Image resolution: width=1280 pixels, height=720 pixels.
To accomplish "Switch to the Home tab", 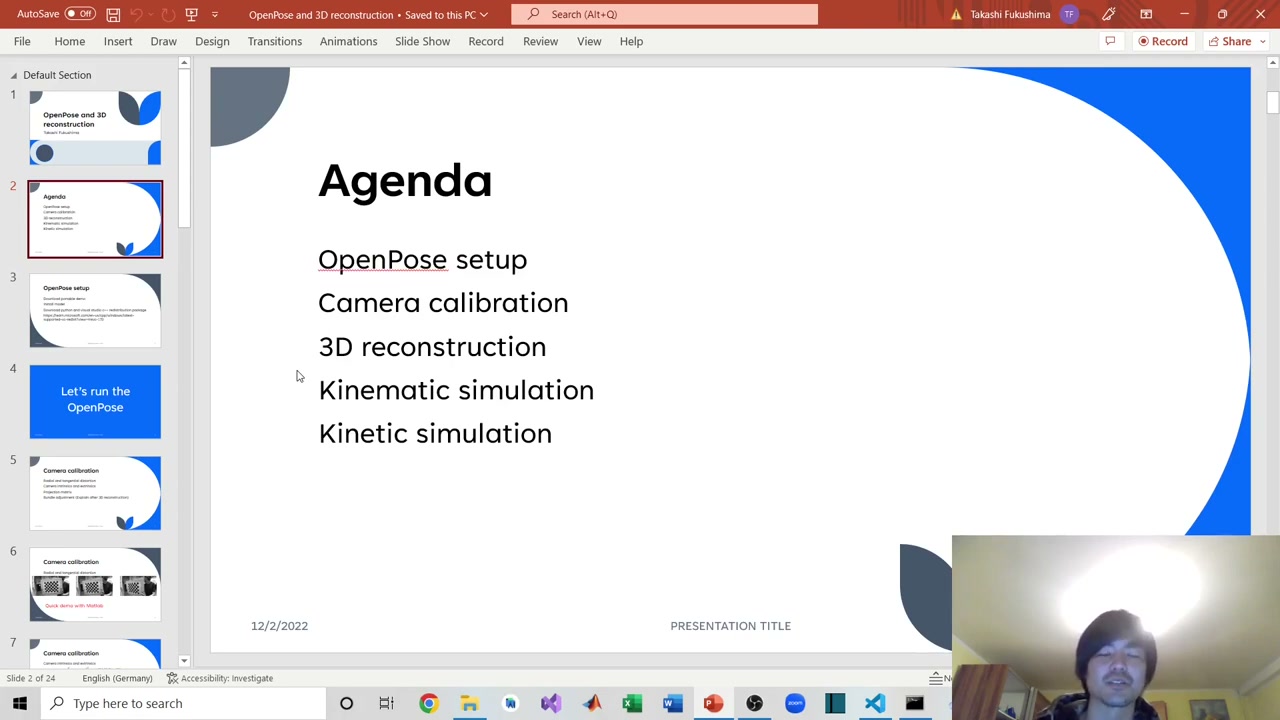I will pyautogui.click(x=70, y=41).
